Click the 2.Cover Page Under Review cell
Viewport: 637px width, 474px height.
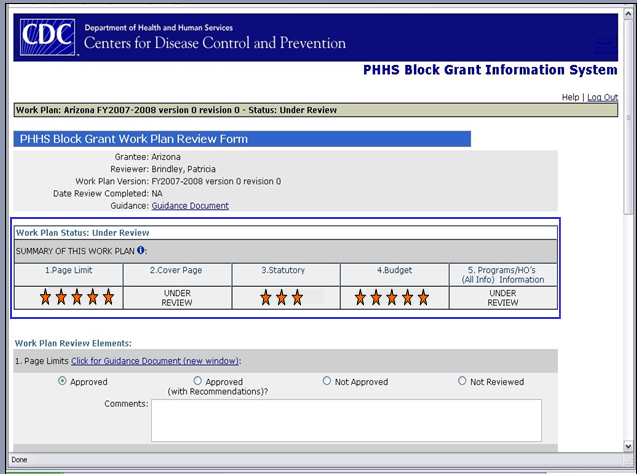click(177, 297)
